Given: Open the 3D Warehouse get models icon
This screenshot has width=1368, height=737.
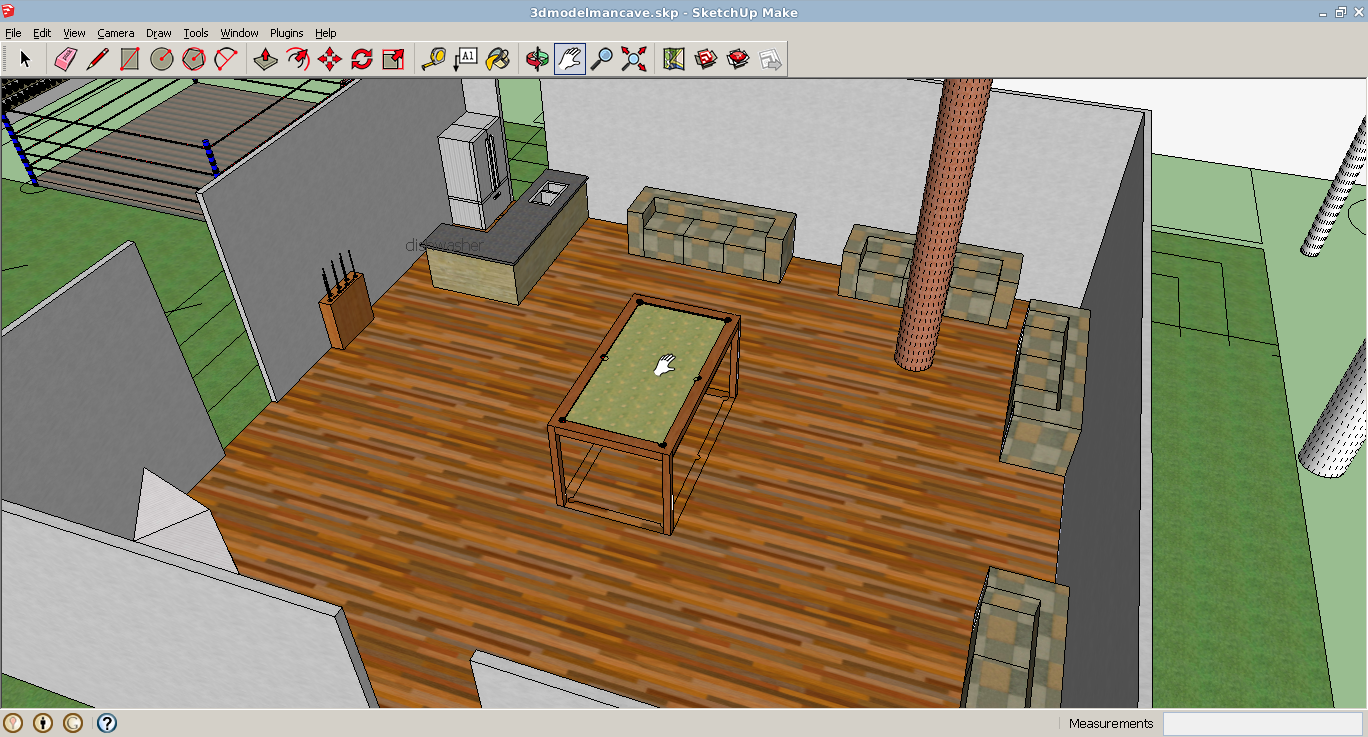Looking at the screenshot, I should (706, 59).
